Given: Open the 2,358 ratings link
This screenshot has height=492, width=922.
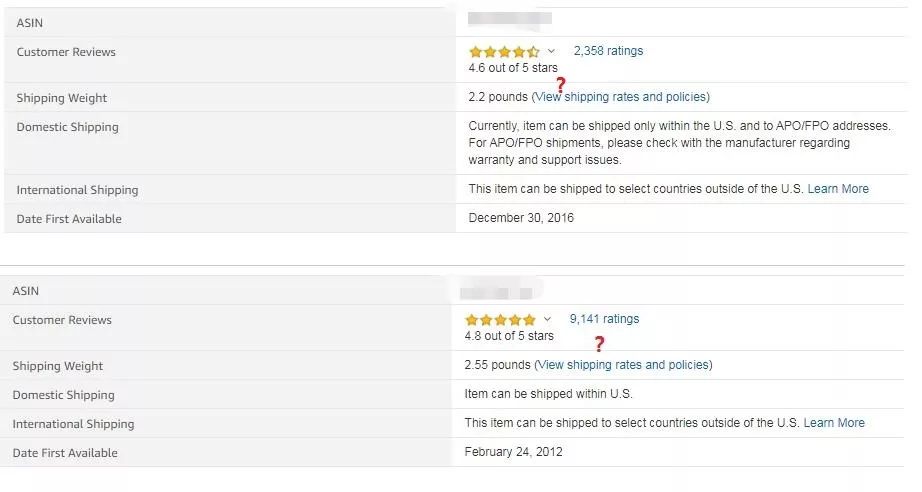Looking at the screenshot, I should click(x=608, y=51).
